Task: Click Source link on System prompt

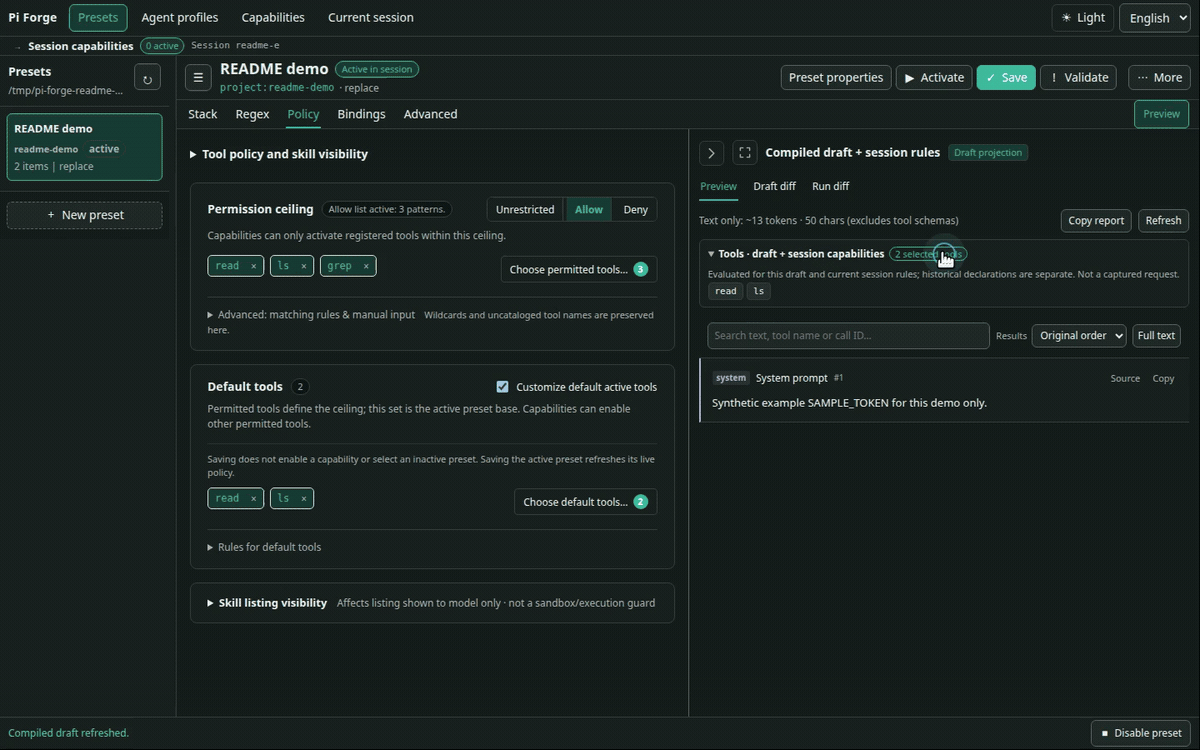Action: tap(1125, 378)
